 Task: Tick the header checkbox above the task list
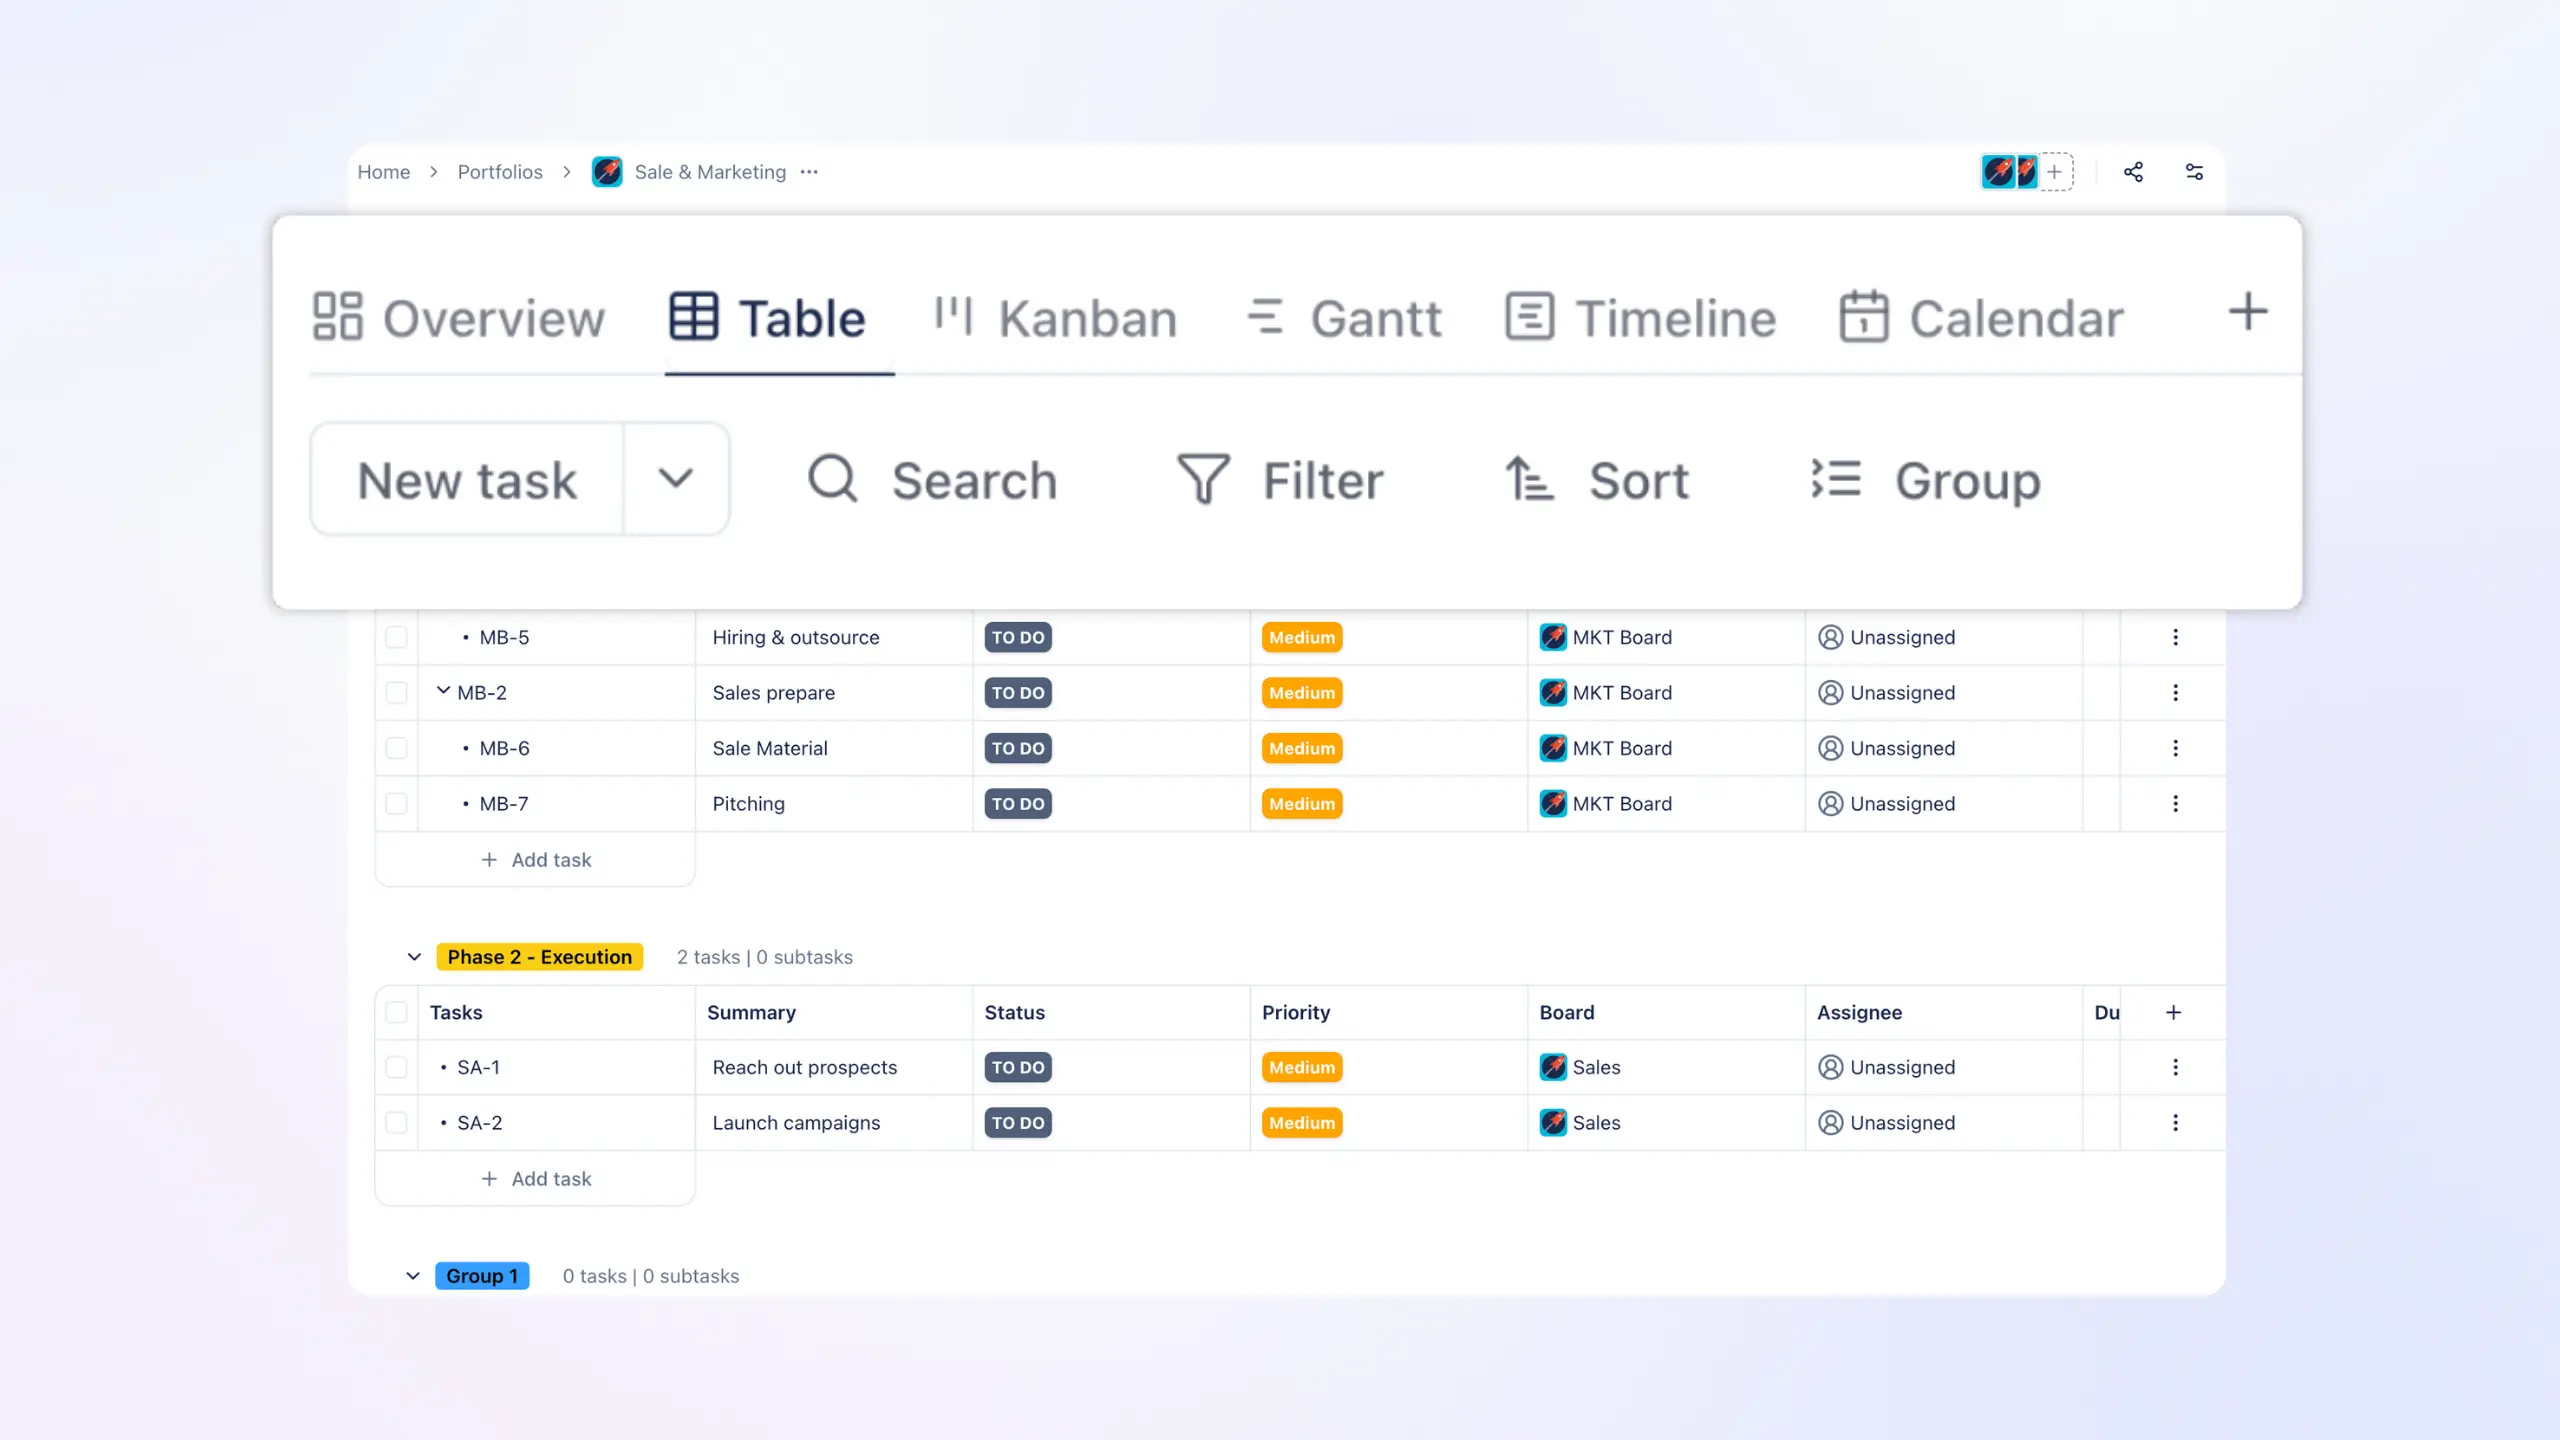[x=396, y=1012]
